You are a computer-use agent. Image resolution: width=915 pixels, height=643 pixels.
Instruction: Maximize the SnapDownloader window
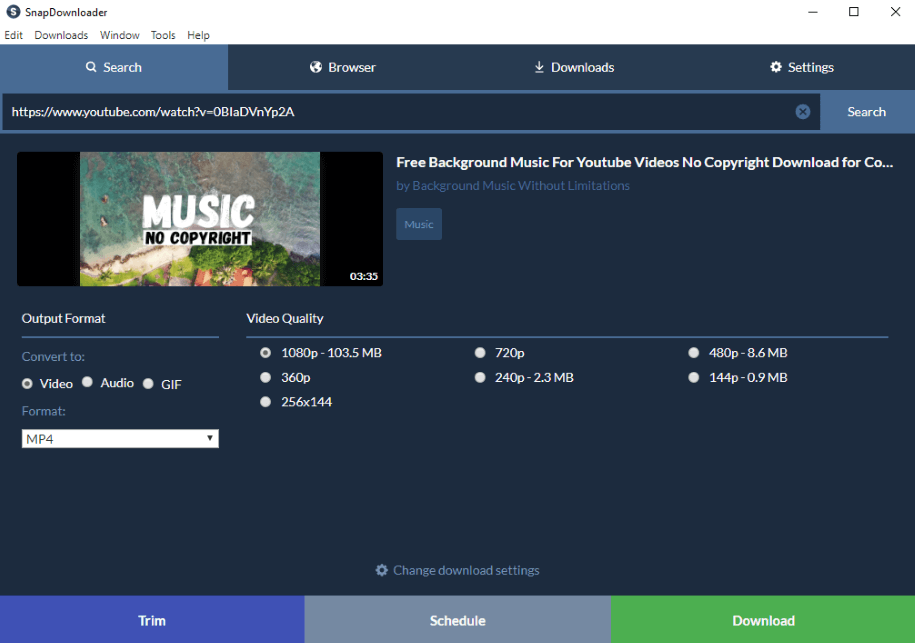coord(854,12)
